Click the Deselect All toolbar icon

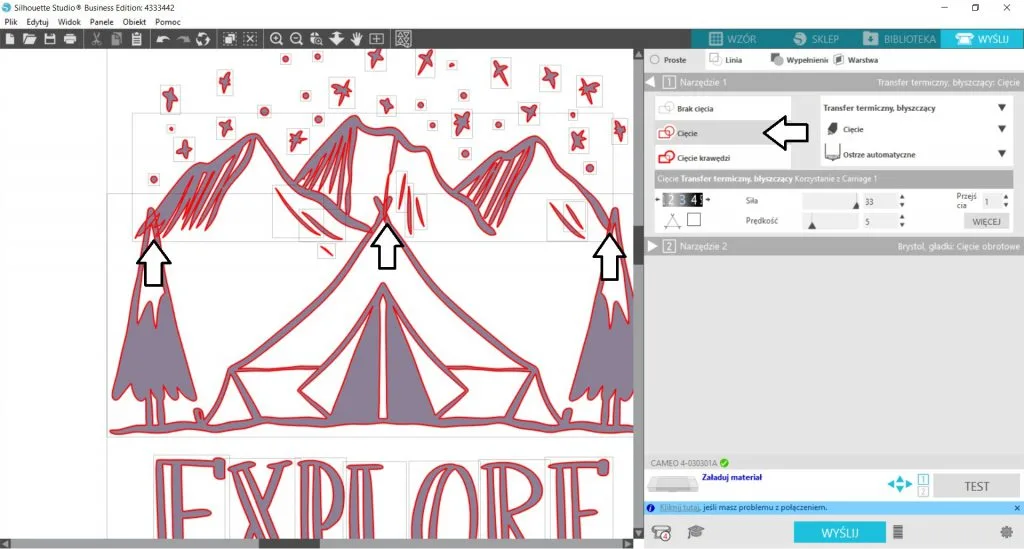250,39
